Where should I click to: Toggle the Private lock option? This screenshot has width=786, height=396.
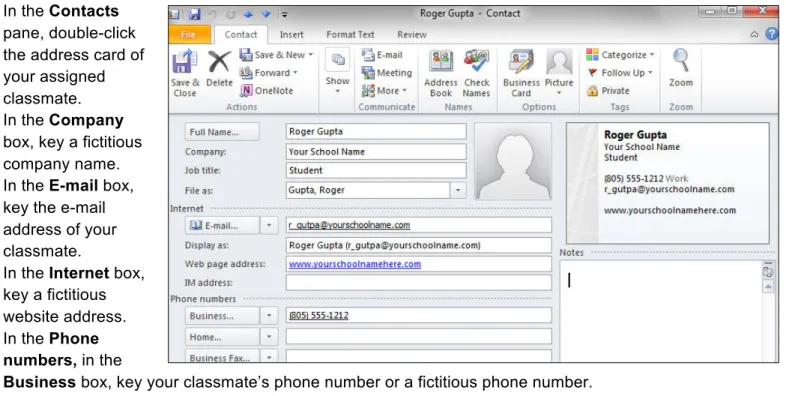click(608, 91)
